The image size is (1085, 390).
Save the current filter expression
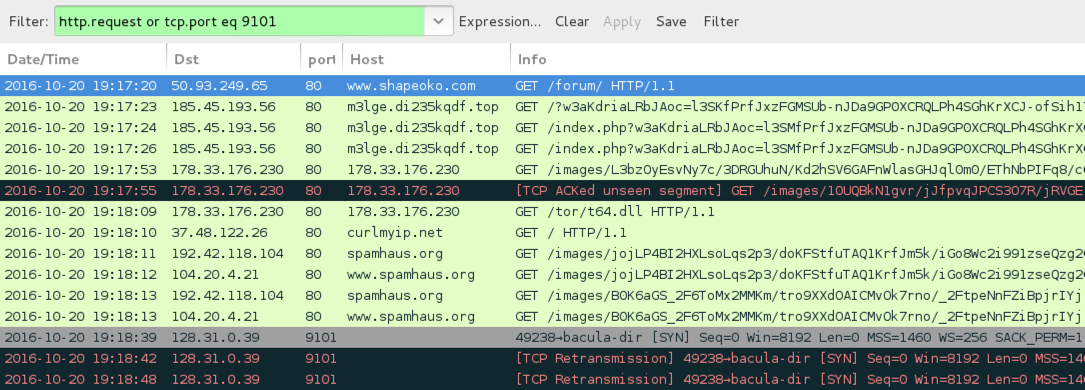point(671,21)
